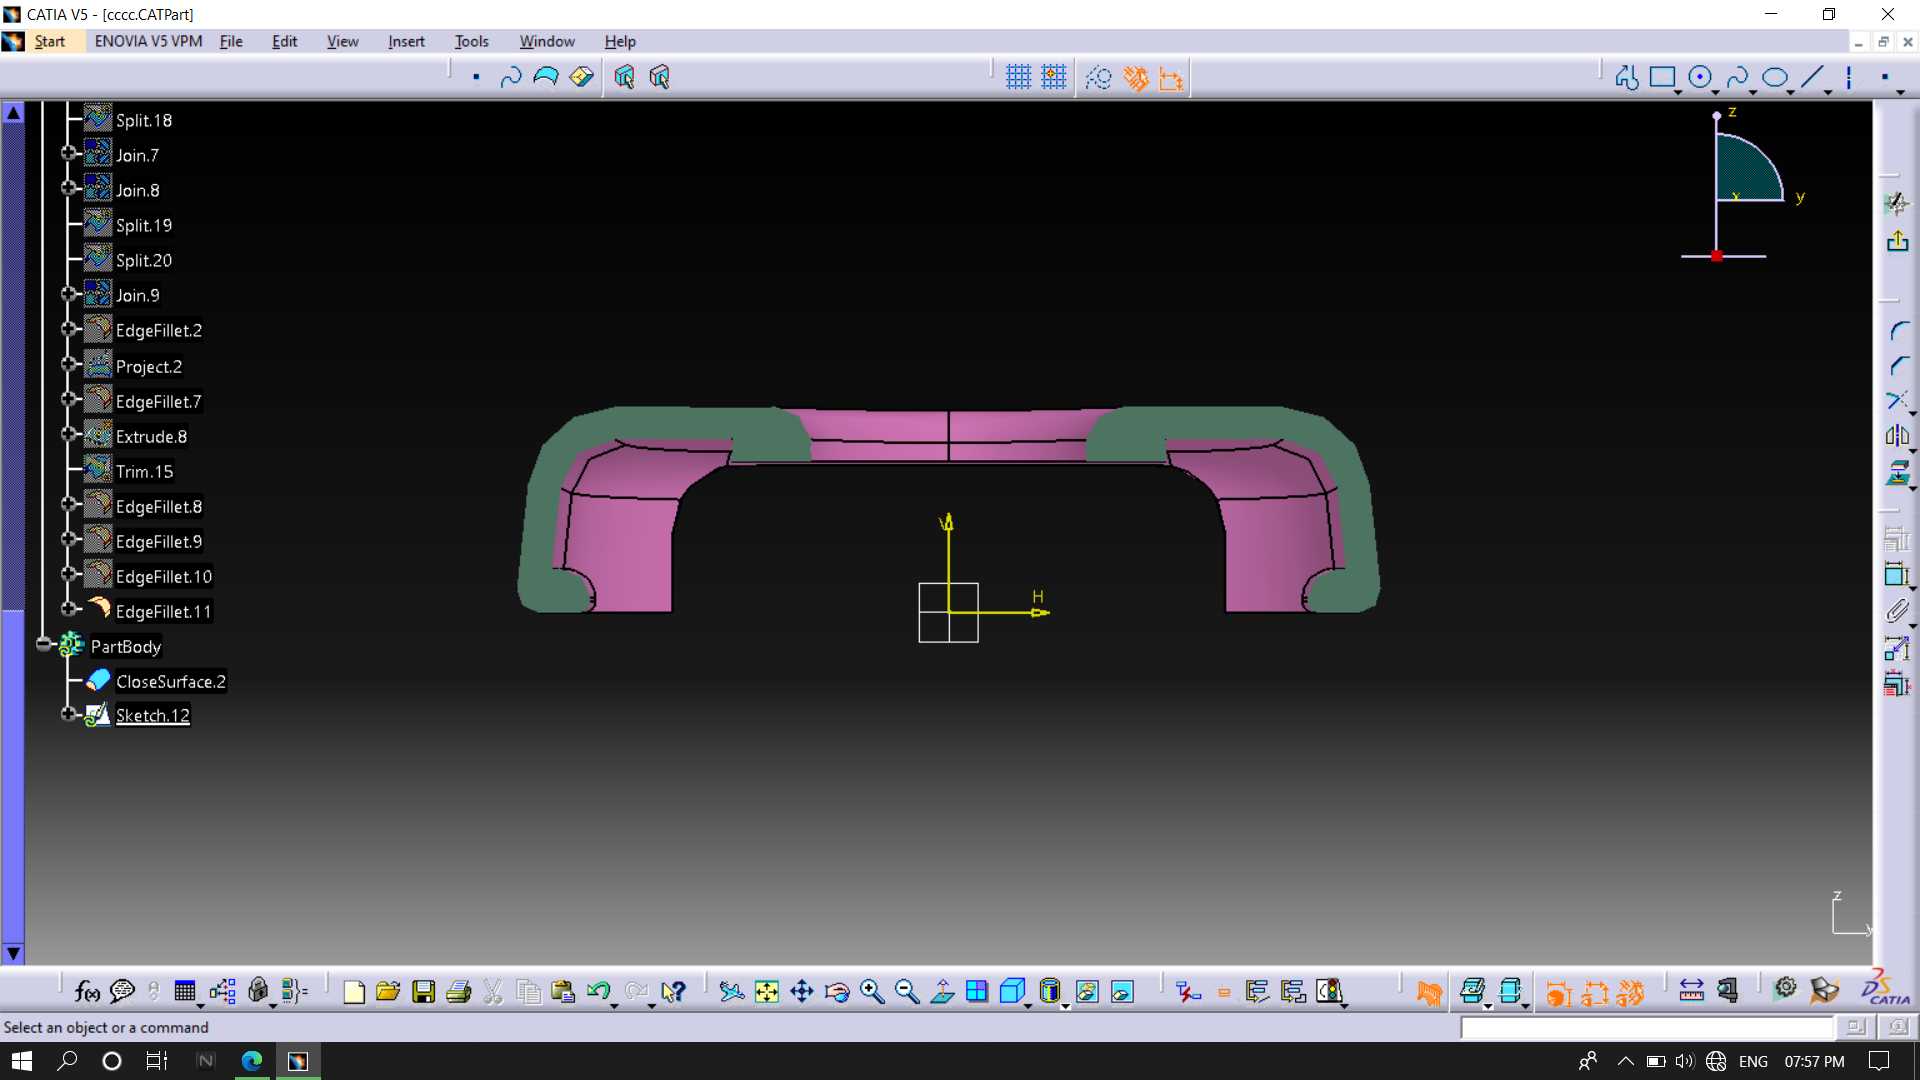The image size is (1920, 1080).
Task: Click the Measure Between ruler icon
Action: (x=1692, y=991)
